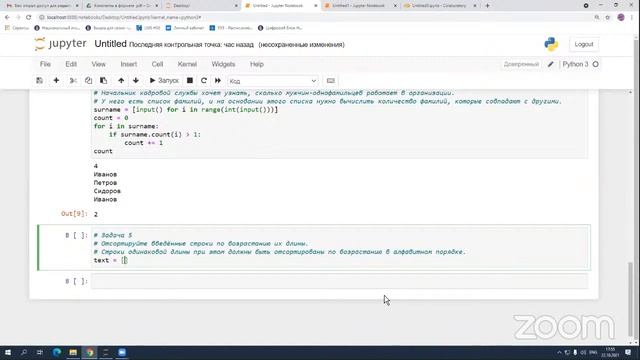Copy selected cells with the toolbar icon
Image resolution: width=640 pixels, height=360 pixels.
click(x=88, y=81)
